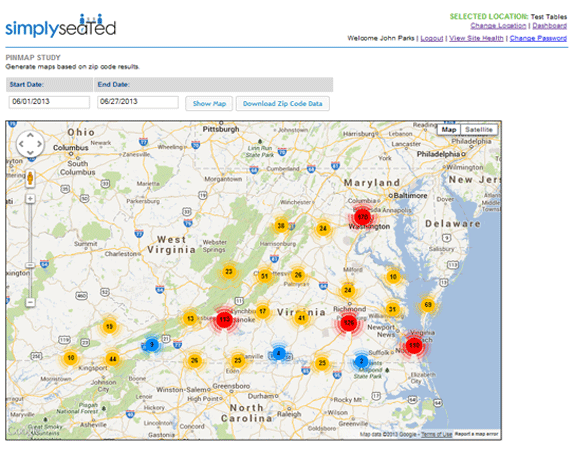Click the red 170 cluster near Washington
Screen dimensions: 573x449
(x=363, y=217)
